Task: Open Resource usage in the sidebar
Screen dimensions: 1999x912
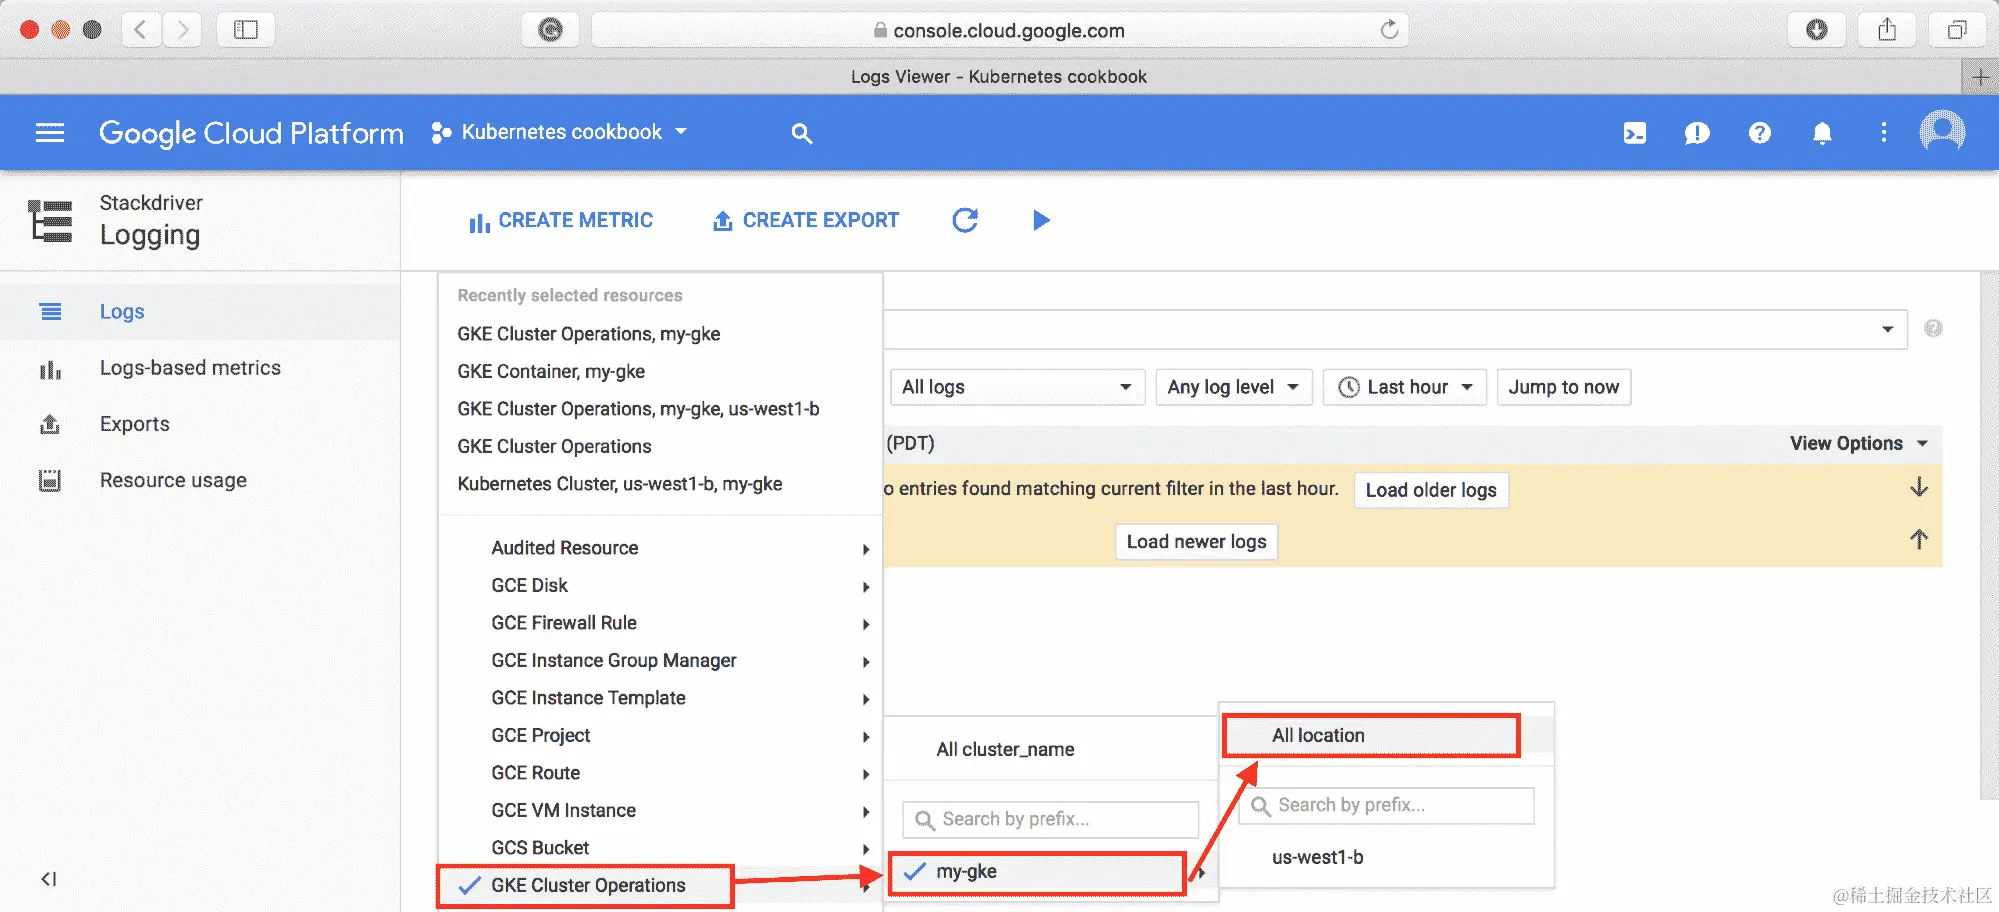Action: tap(173, 480)
